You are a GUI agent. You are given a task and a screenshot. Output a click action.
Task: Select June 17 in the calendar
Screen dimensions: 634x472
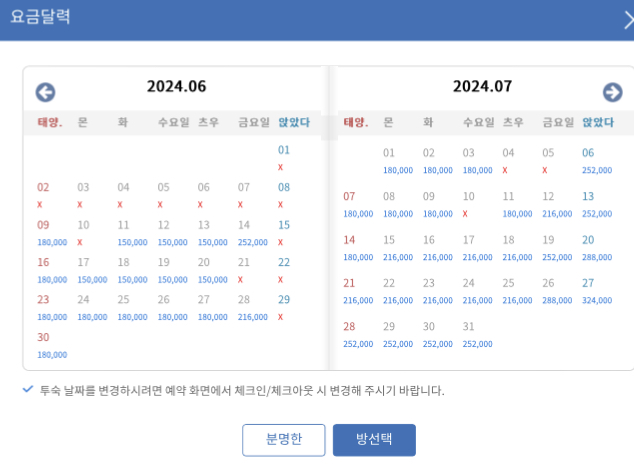92,271
